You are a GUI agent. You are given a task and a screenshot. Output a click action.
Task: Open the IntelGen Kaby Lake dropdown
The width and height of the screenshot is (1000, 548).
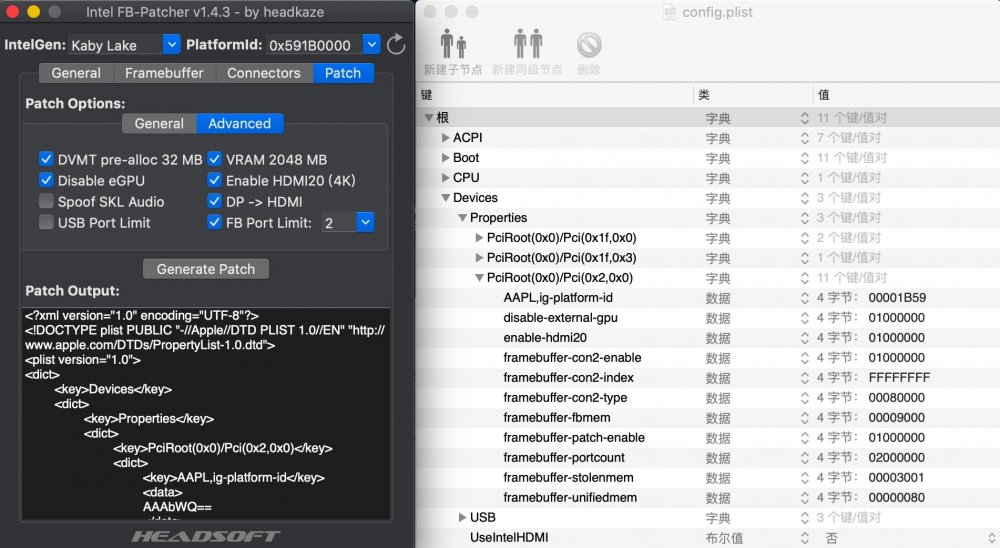[171, 44]
